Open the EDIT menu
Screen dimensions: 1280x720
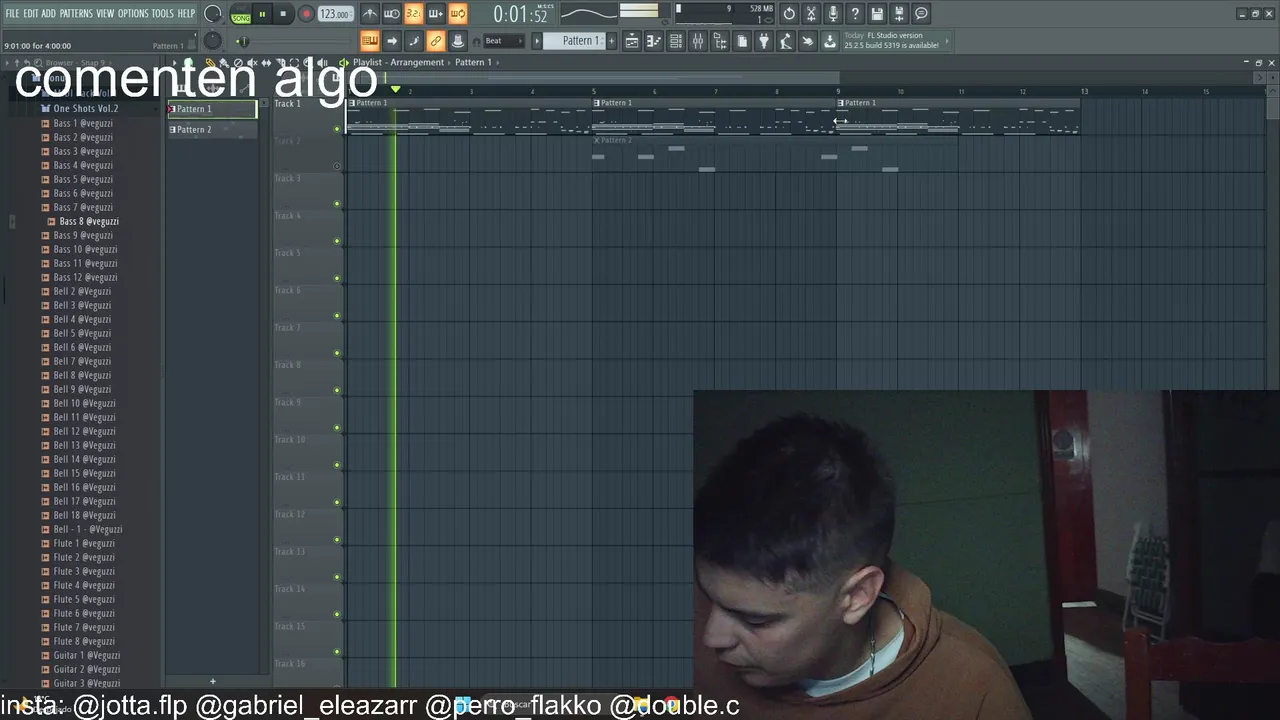[31, 14]
